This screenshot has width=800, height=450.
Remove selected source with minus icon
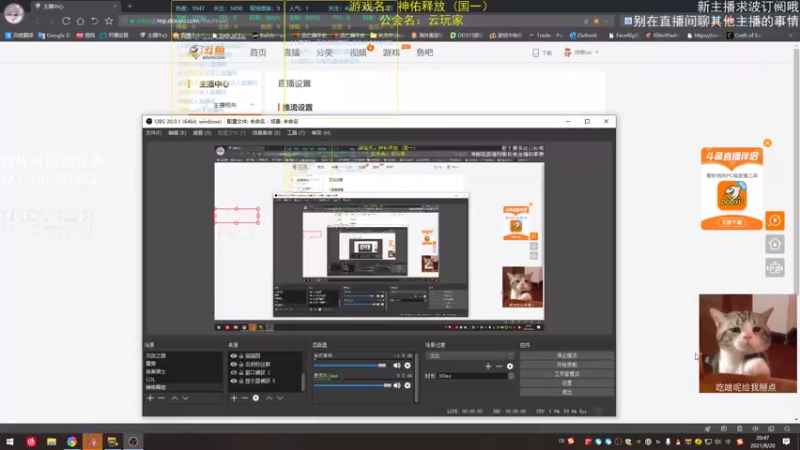tap(245, 398)
